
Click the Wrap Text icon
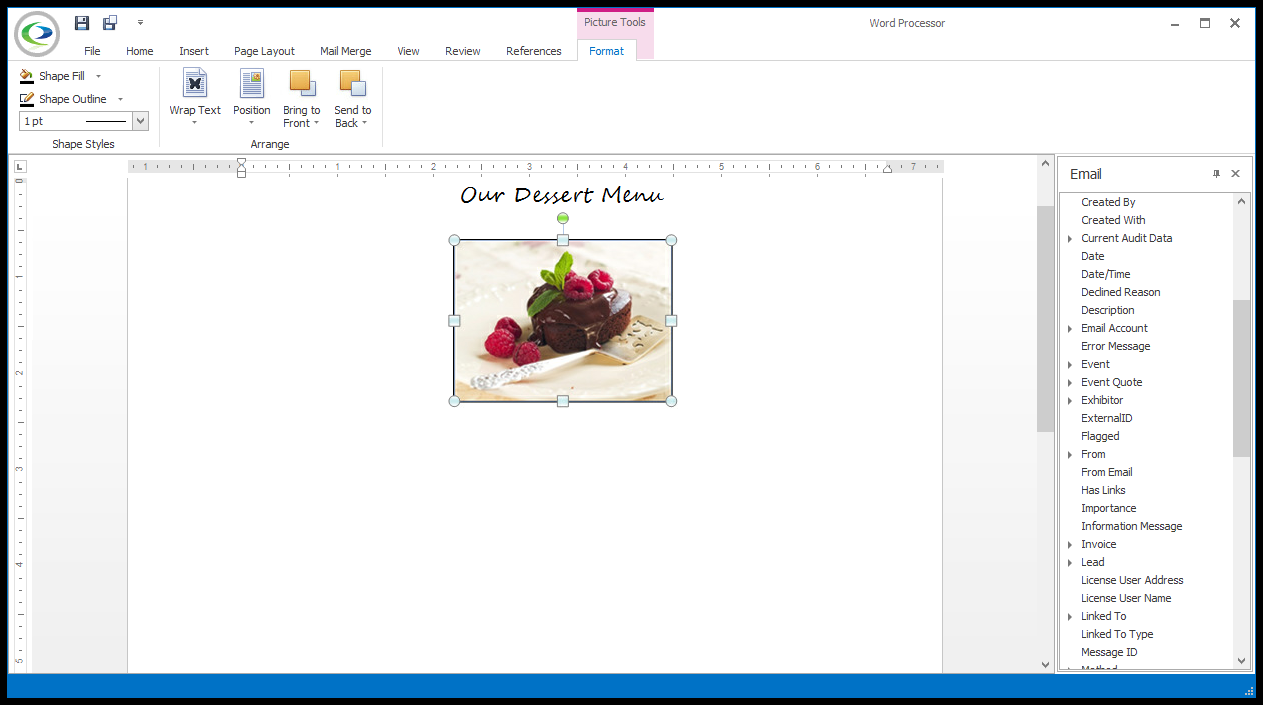pos(195,83)
